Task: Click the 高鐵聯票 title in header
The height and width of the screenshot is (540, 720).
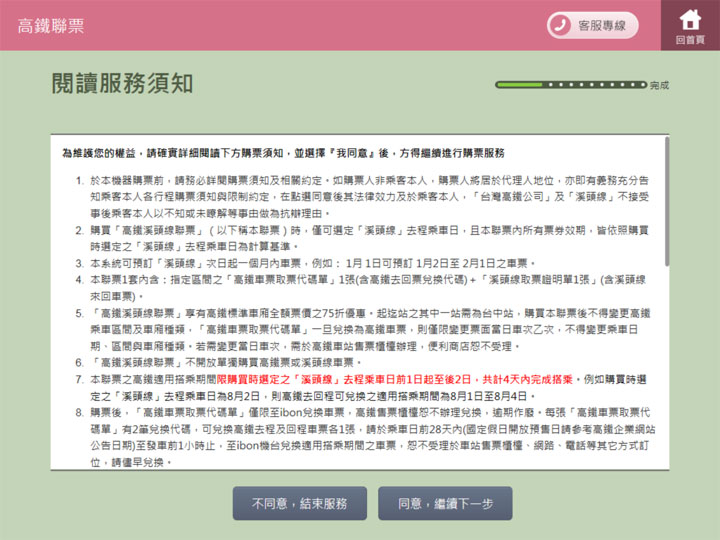Action: click(x=49, y=25)
